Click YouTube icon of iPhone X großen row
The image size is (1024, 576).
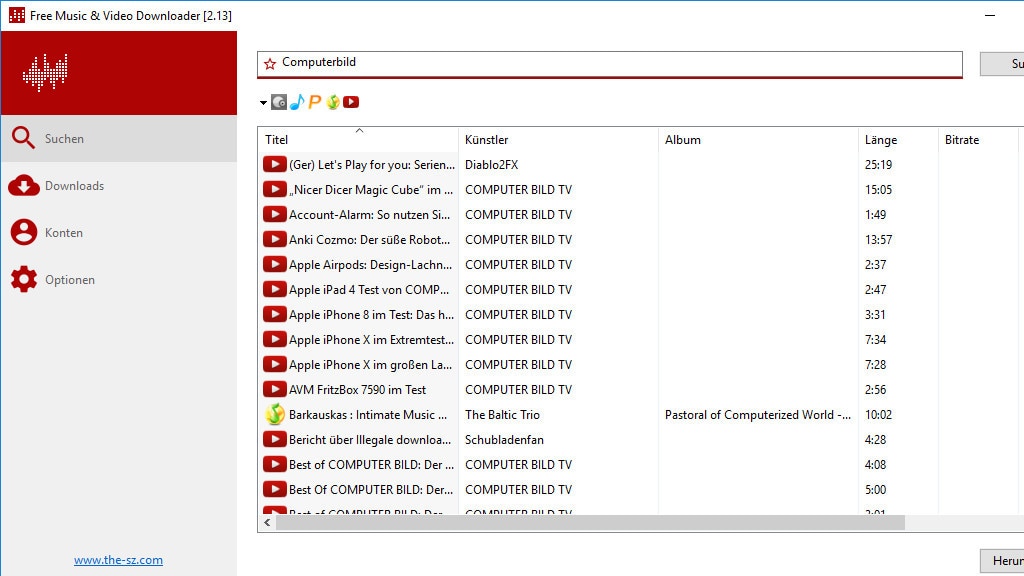pos(274,364)
